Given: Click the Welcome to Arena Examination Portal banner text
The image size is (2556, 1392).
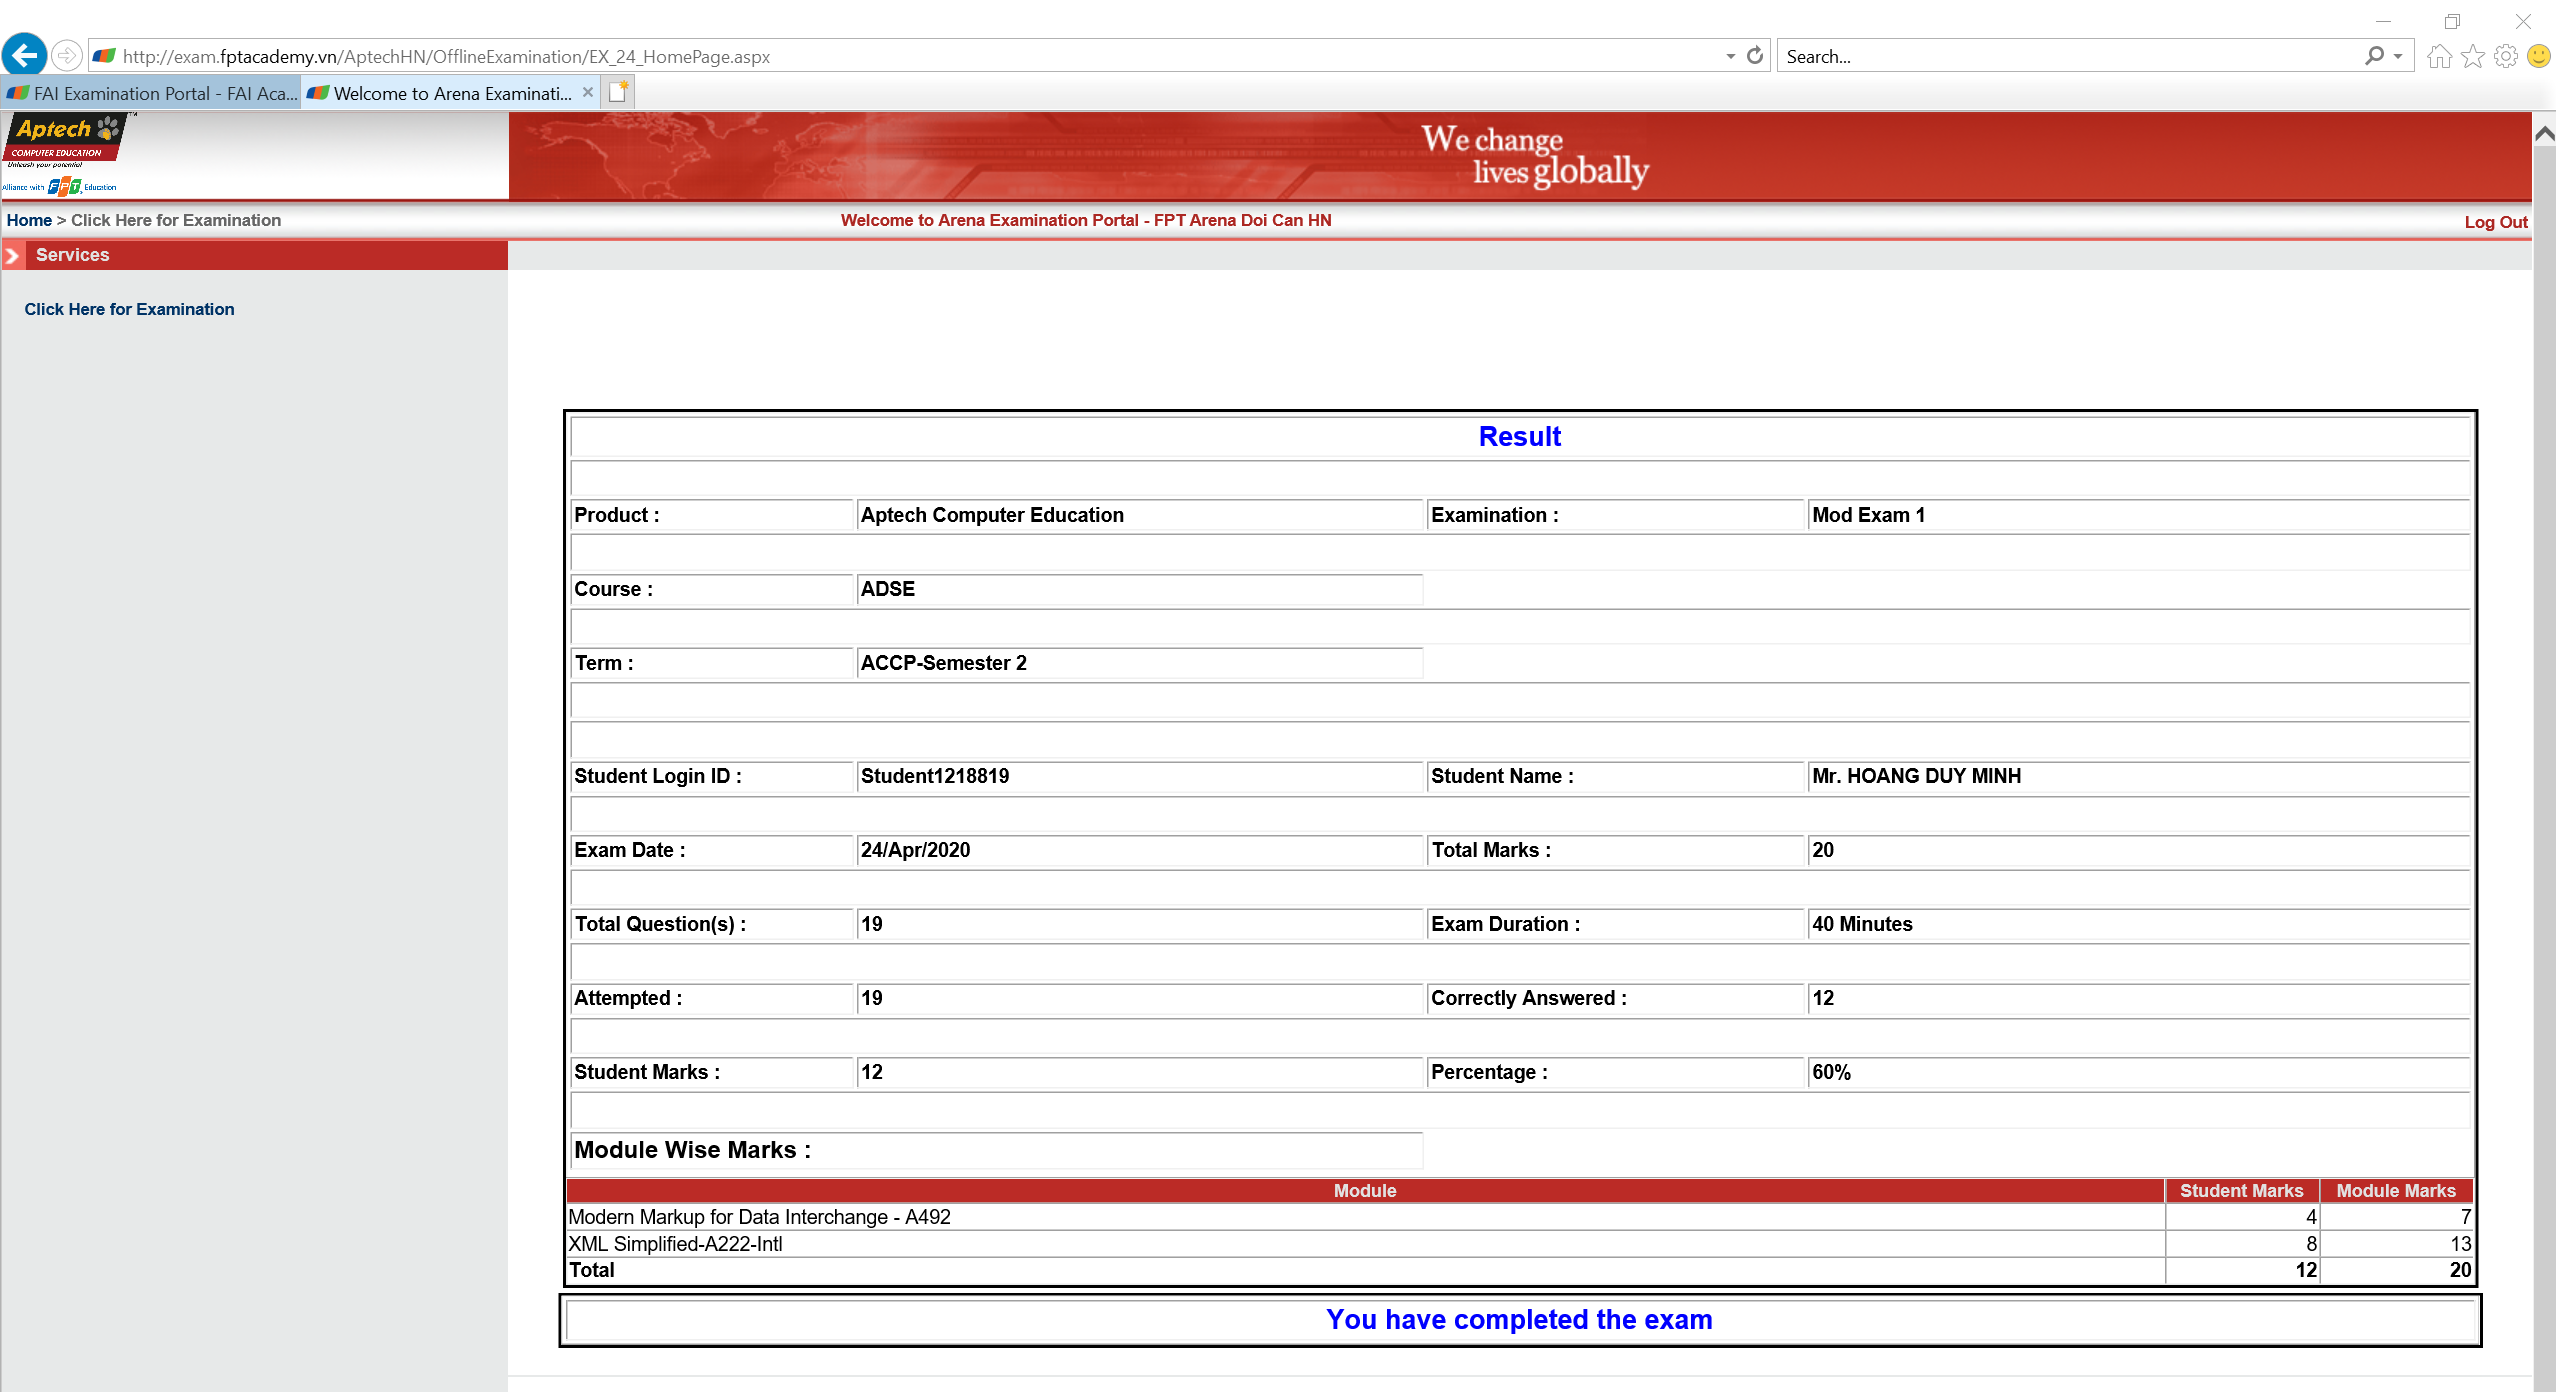Looking at the screenshot, I should 1086,220.
